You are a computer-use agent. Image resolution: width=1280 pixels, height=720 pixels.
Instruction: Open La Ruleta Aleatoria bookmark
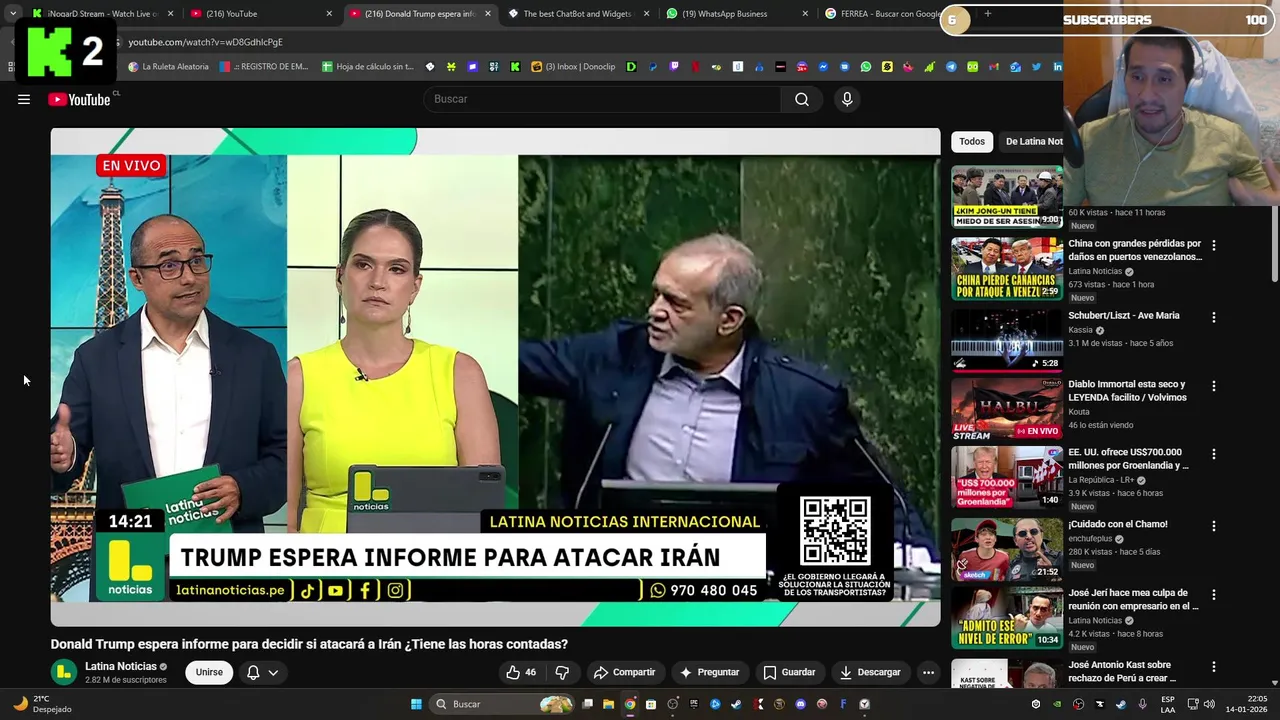[x=169, y=67]
